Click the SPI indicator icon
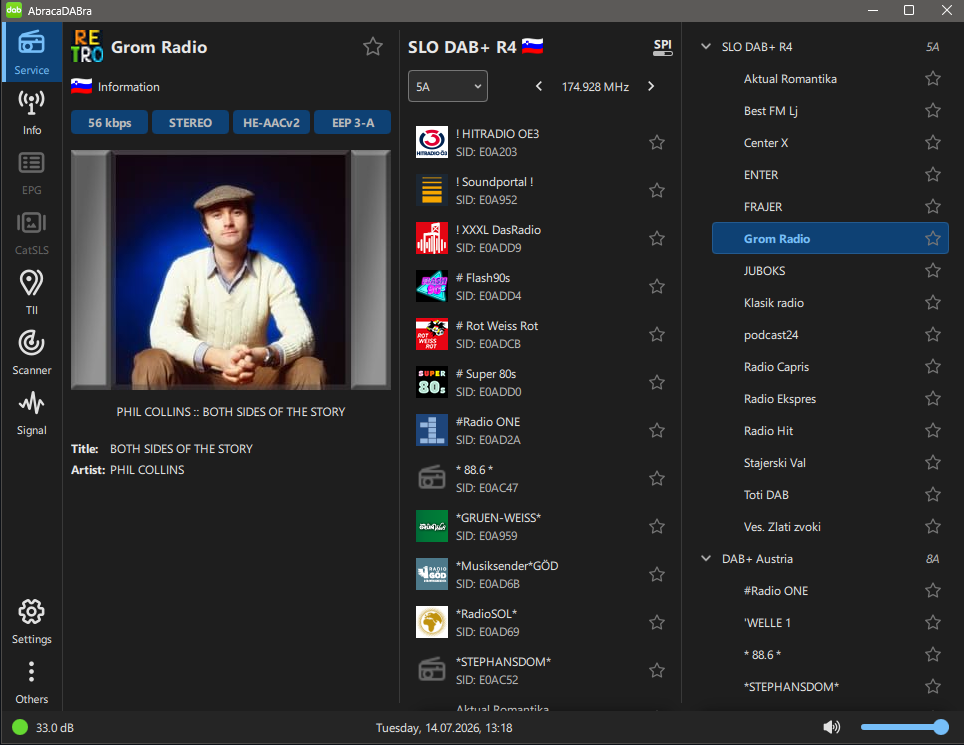Image resolution: width=964 pixels, height=745 pixels. pos(662,47)
